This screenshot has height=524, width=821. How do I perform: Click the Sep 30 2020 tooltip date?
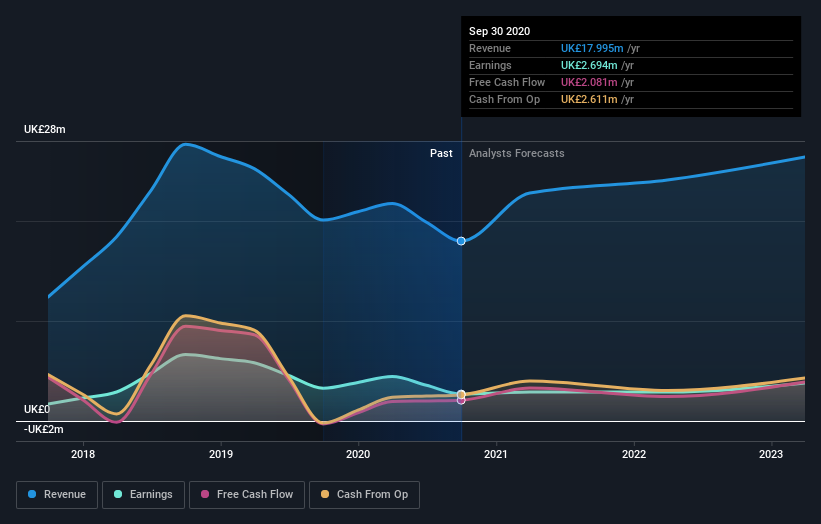tap(500, 31)
